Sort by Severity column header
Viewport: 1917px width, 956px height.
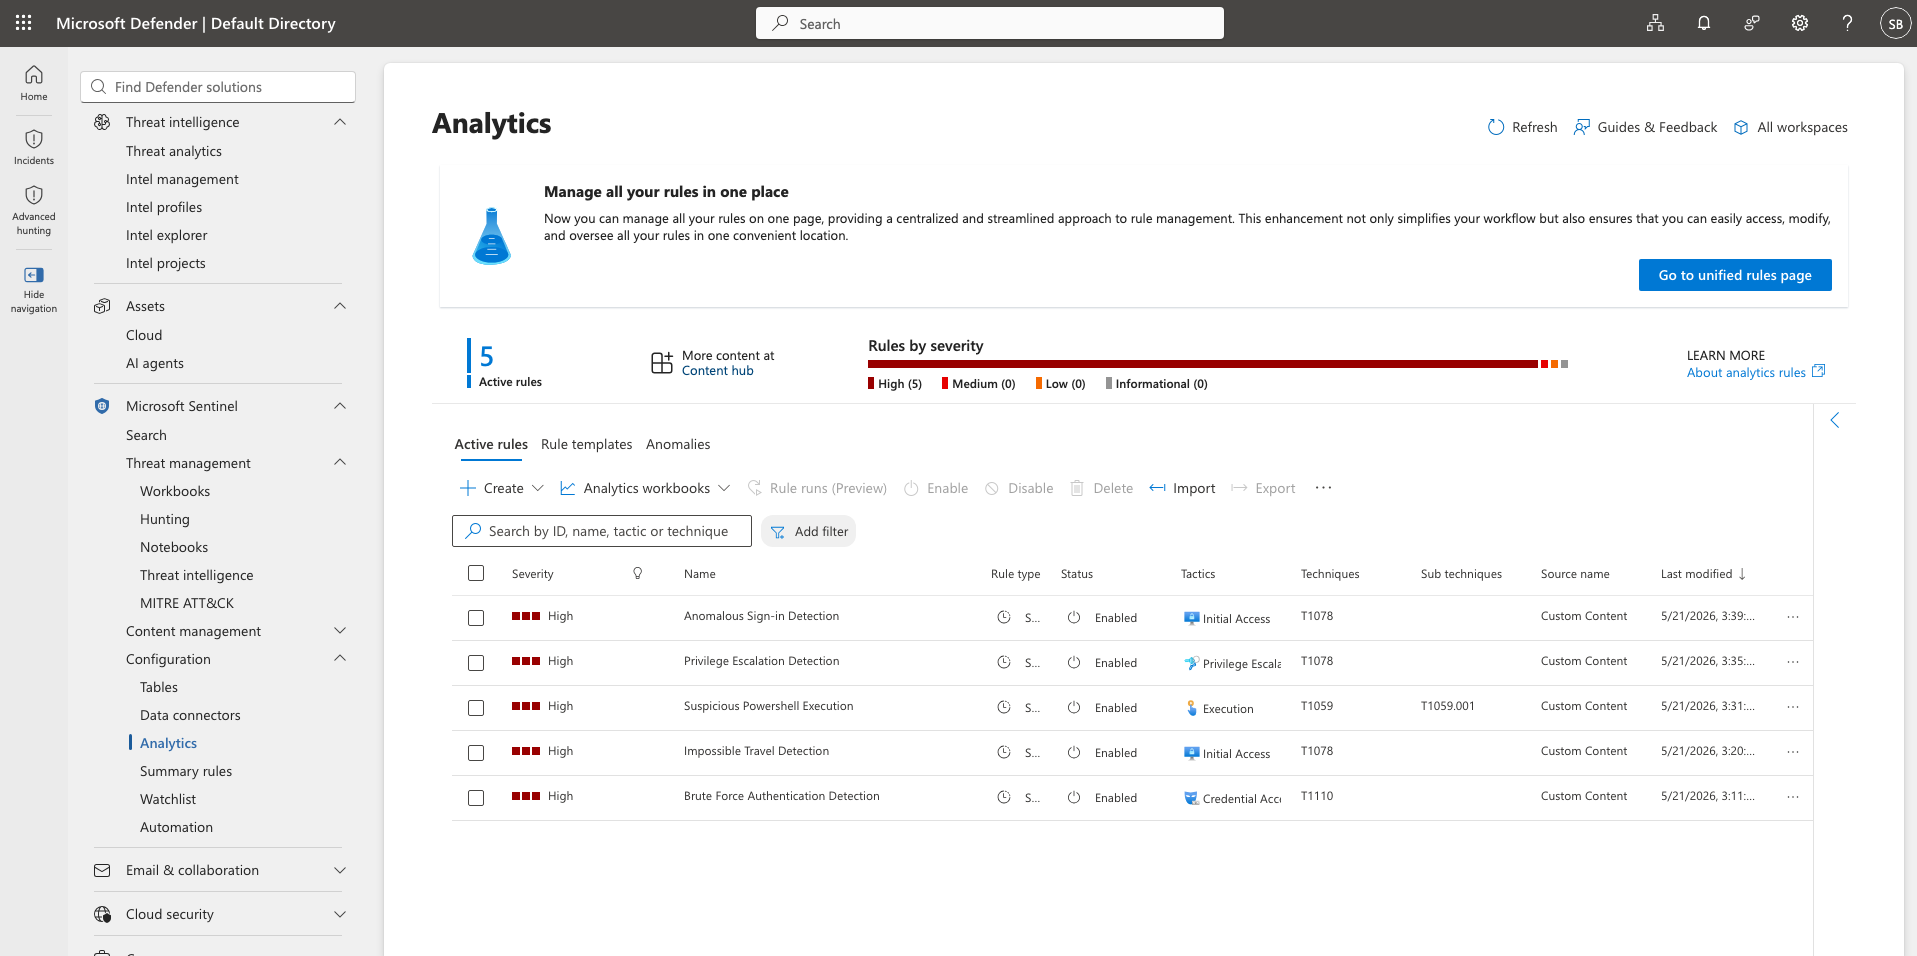click(533, 574)
